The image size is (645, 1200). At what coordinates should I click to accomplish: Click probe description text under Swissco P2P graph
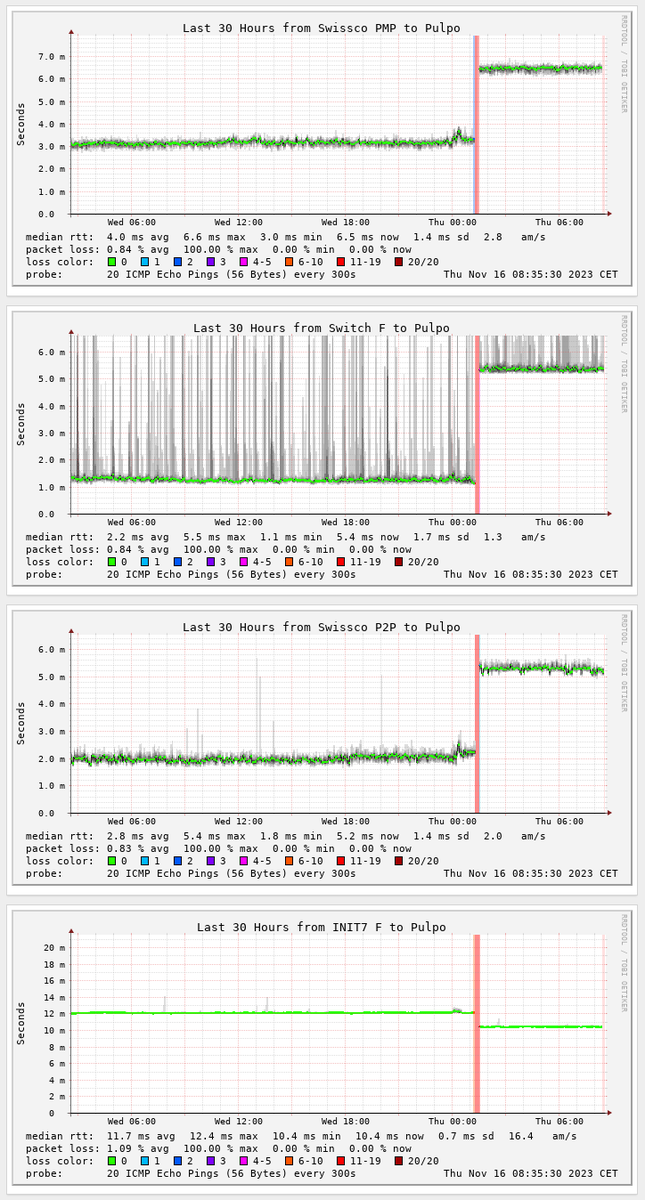pos(231,873)
